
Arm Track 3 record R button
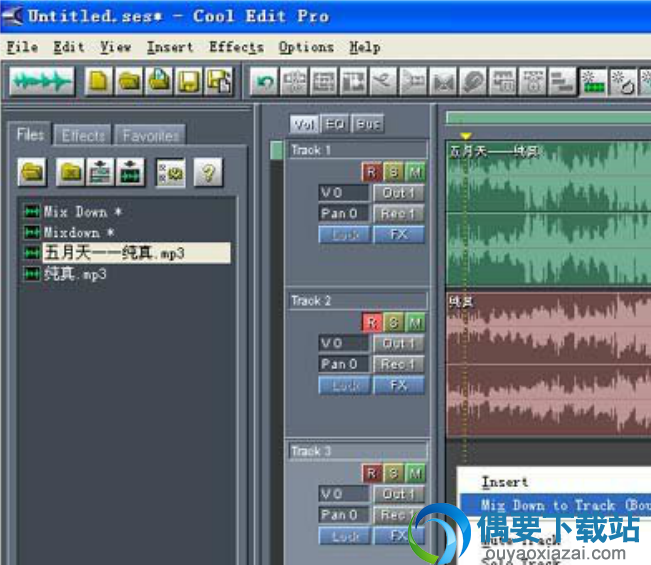pos(372,473)
